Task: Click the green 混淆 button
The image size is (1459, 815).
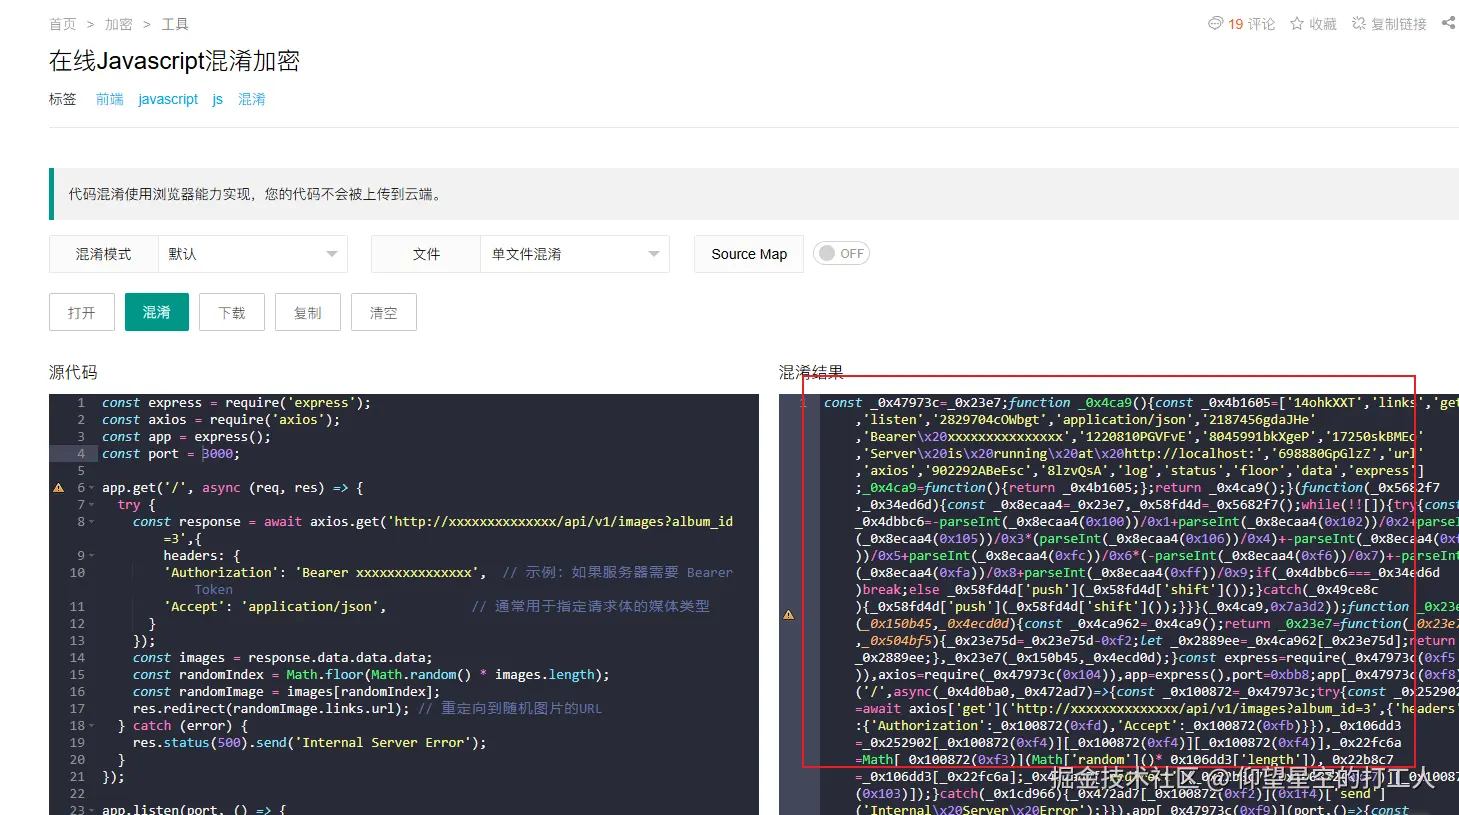Action: (x=157, y=312)
